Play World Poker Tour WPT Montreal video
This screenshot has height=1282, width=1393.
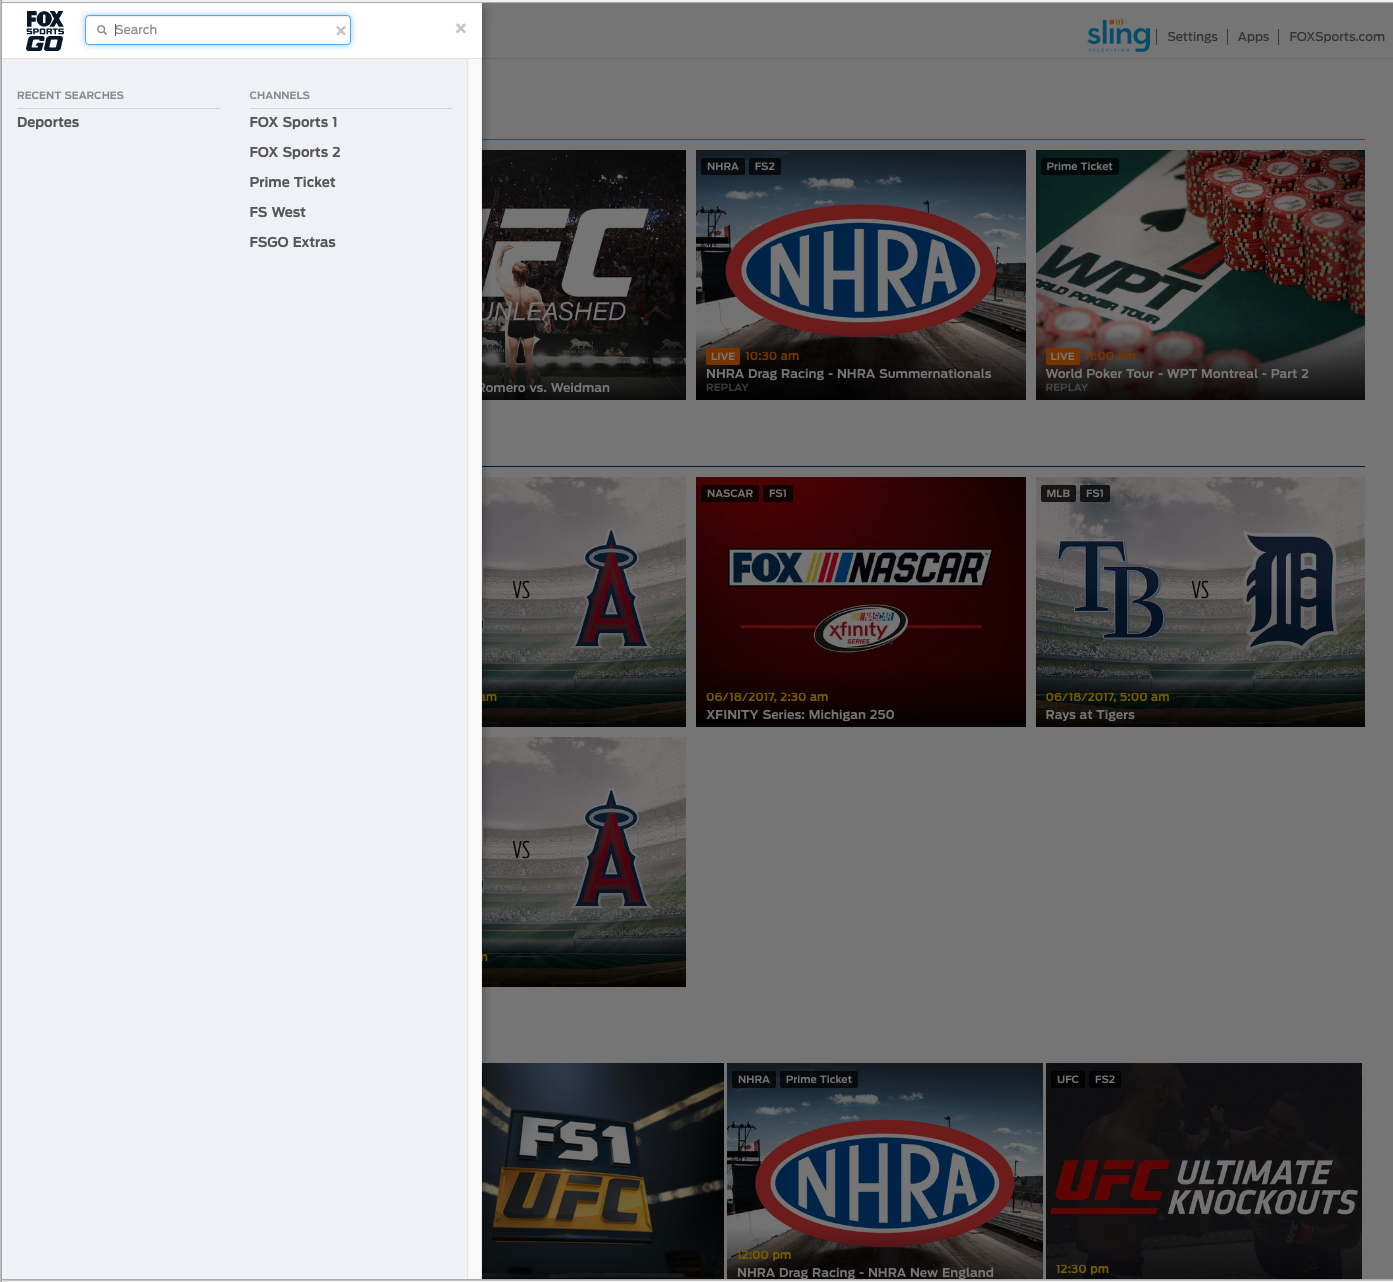(1200, 275)
